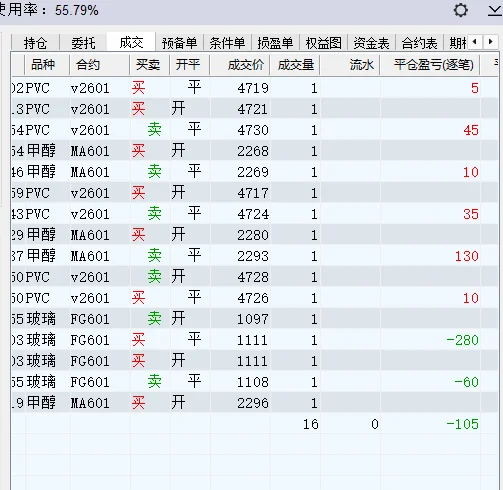
Task: Click 买 in the 2268 甲醇 row
Action: (138, 151)
